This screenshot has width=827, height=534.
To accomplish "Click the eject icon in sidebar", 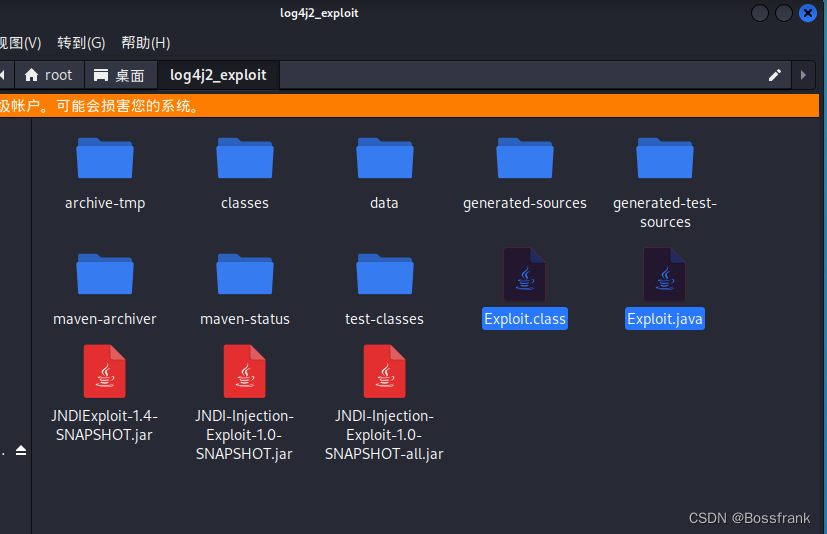I will pos(21,450).
